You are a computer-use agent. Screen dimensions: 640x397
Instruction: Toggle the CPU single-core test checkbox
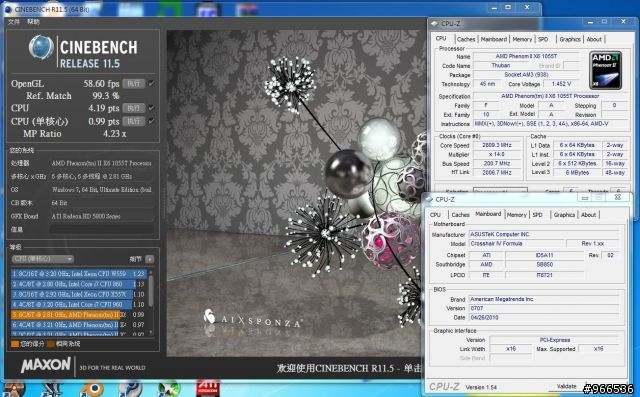(151, 121)
